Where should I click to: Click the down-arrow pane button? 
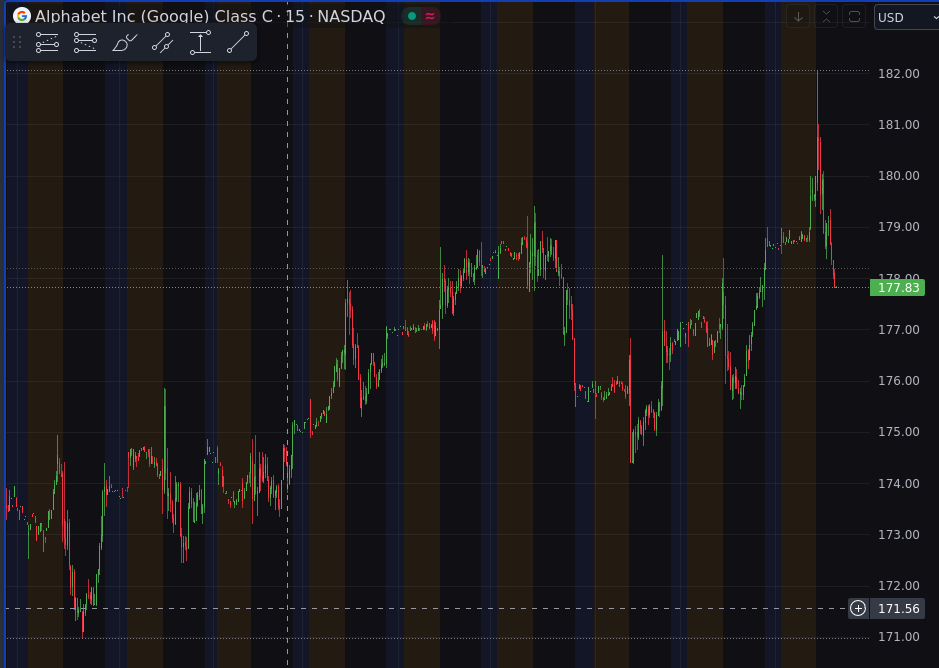(x=798, y=17)
